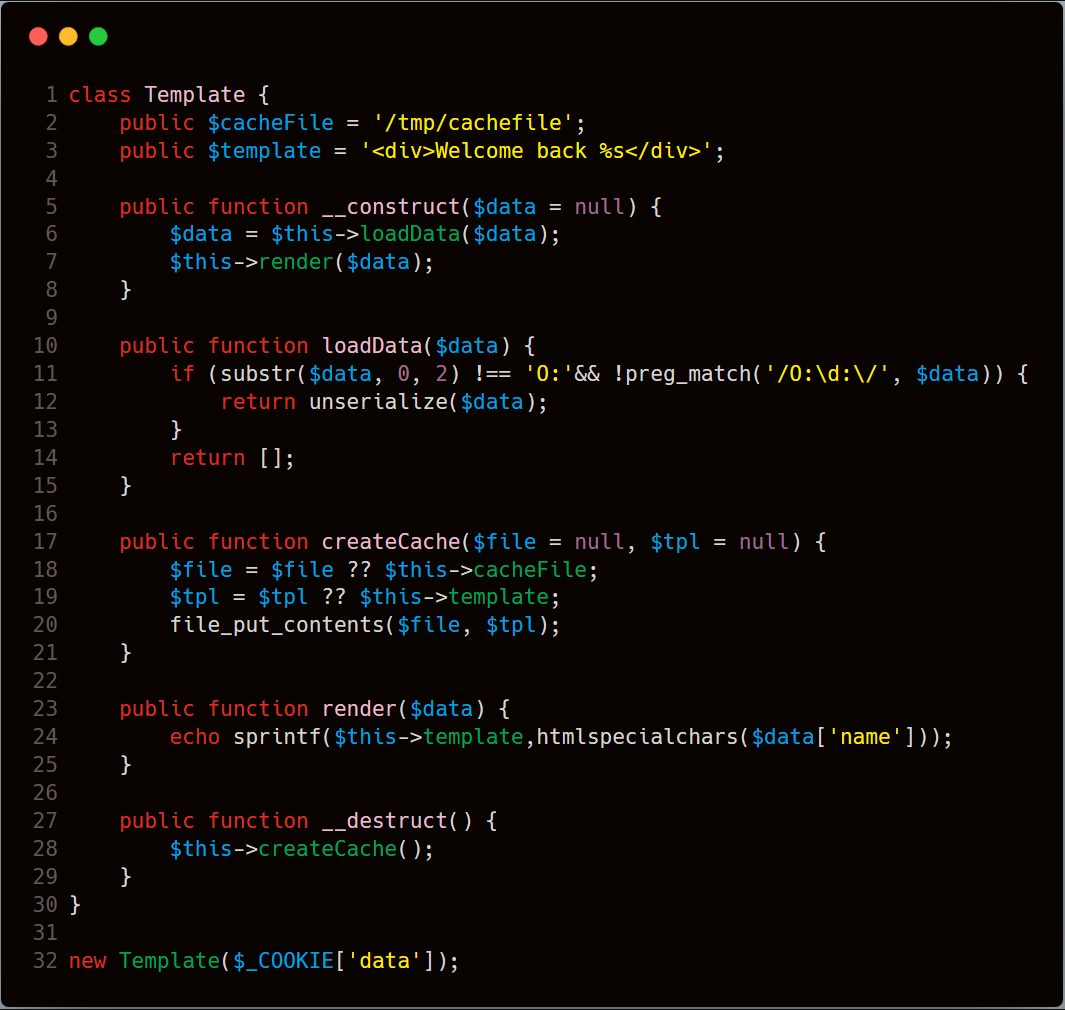Click the red close window dot
1065x1010 pixels.
click(39, 37)
